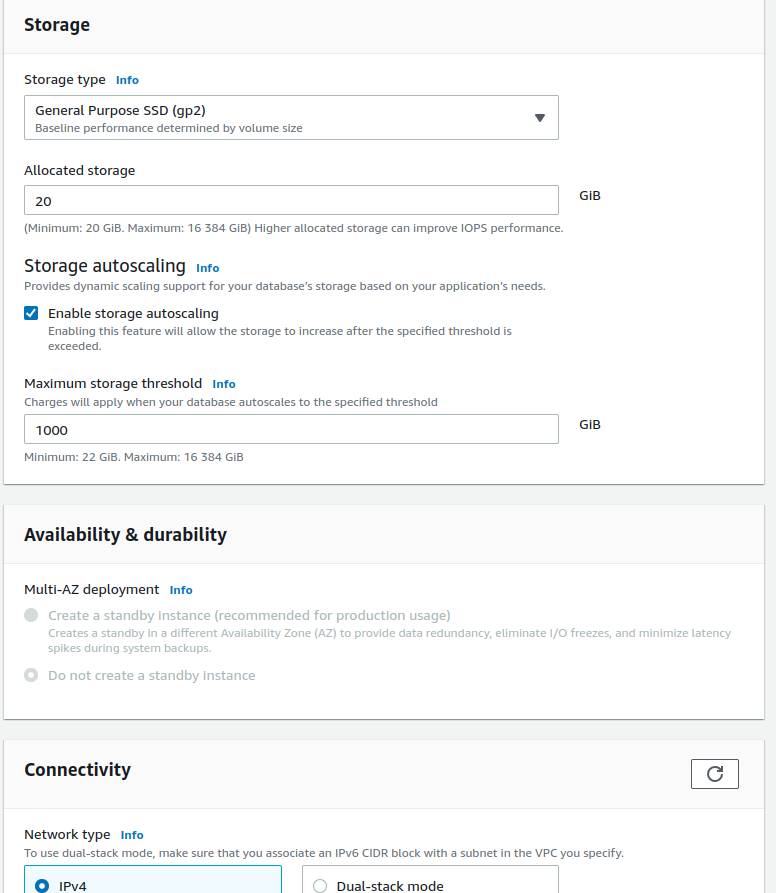Focus the Maximum storage threshold field
This screenshot has height=893, width=776.
click(x=290, y=429)
